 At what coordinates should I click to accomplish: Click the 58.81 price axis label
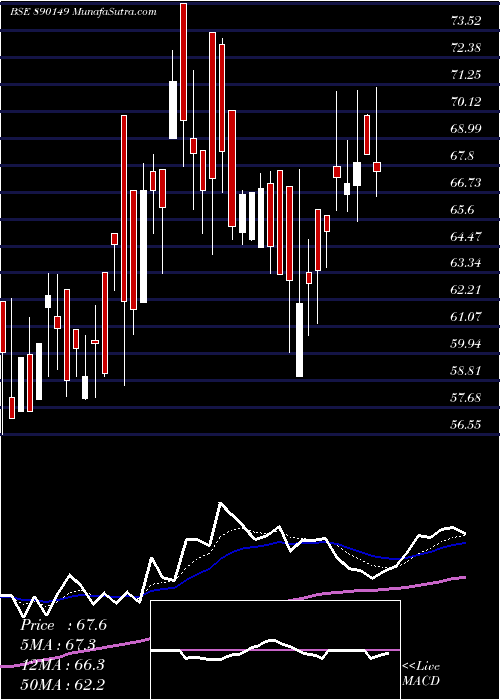[466, 371]
